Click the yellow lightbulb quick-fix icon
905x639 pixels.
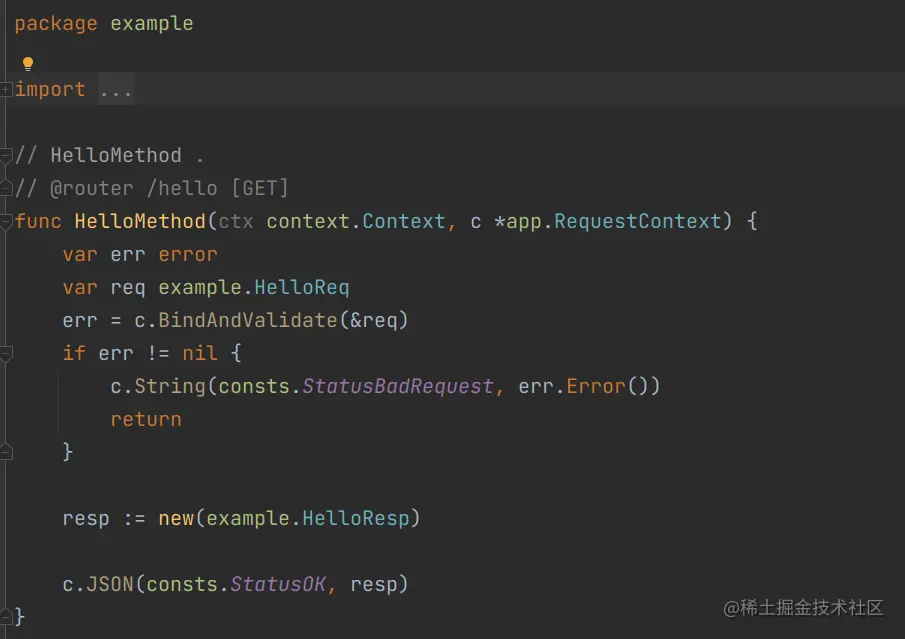pos(28,63)
